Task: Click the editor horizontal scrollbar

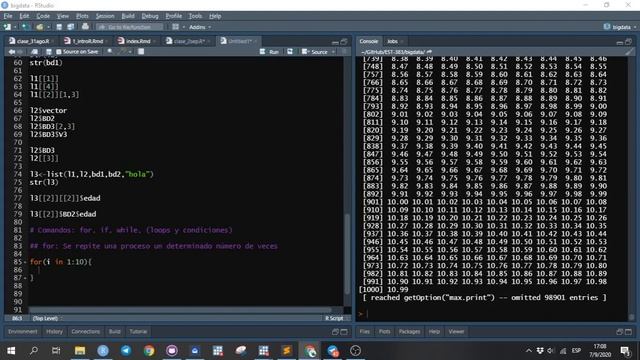Action: point(180,310)
